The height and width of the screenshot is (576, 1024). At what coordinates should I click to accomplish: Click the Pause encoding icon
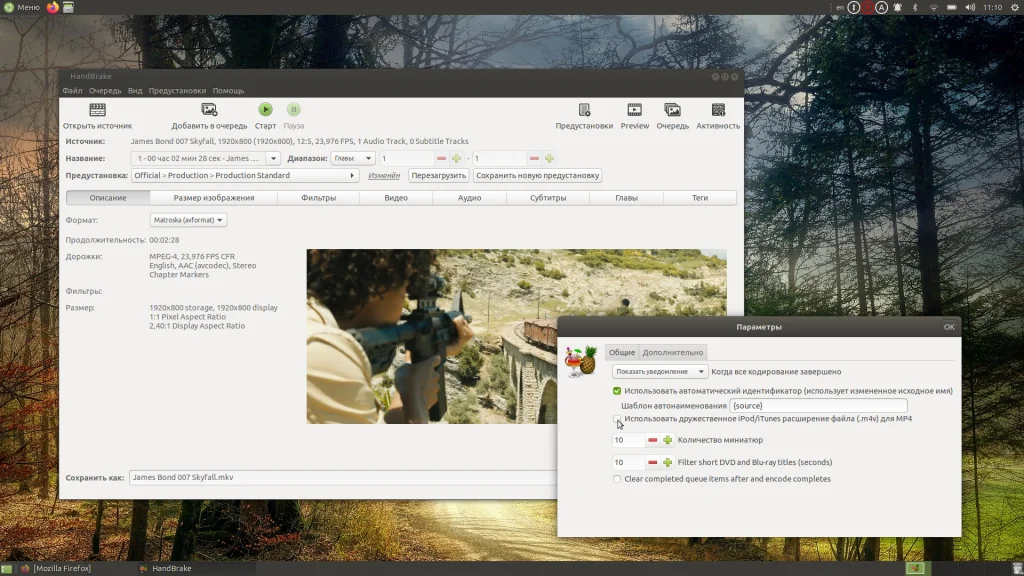[293, 110]
